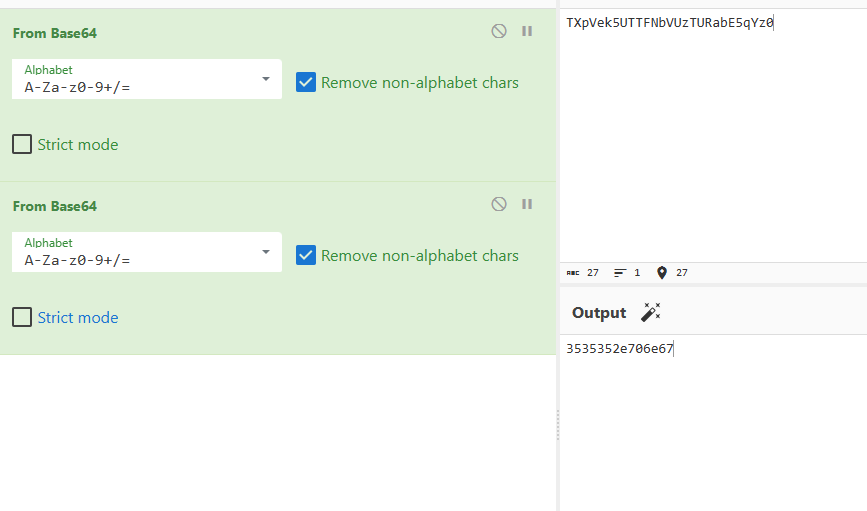Set breakpoint on first From Base64 operation
The image size is (867, 511).
(x=527, y=32)
